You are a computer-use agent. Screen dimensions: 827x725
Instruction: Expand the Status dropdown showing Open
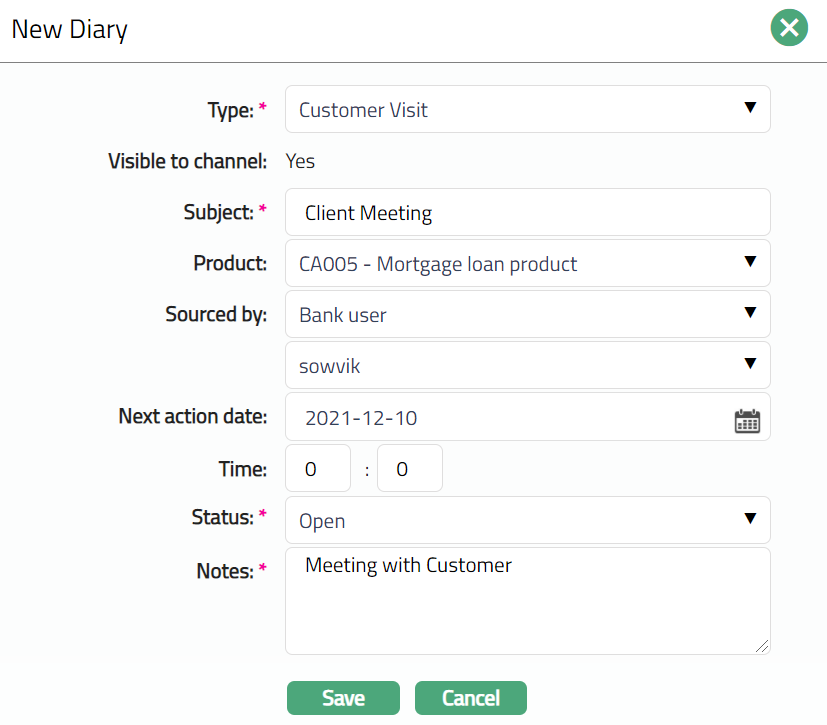coord(527,521)
